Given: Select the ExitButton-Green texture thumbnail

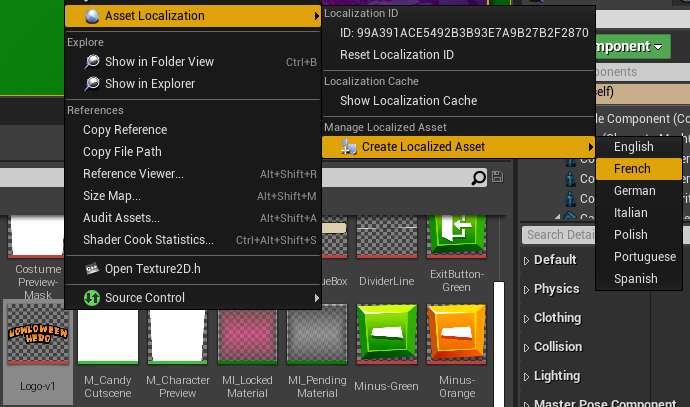Looking at the screenshot, I should pyautogui.click(x=456, y=237).
